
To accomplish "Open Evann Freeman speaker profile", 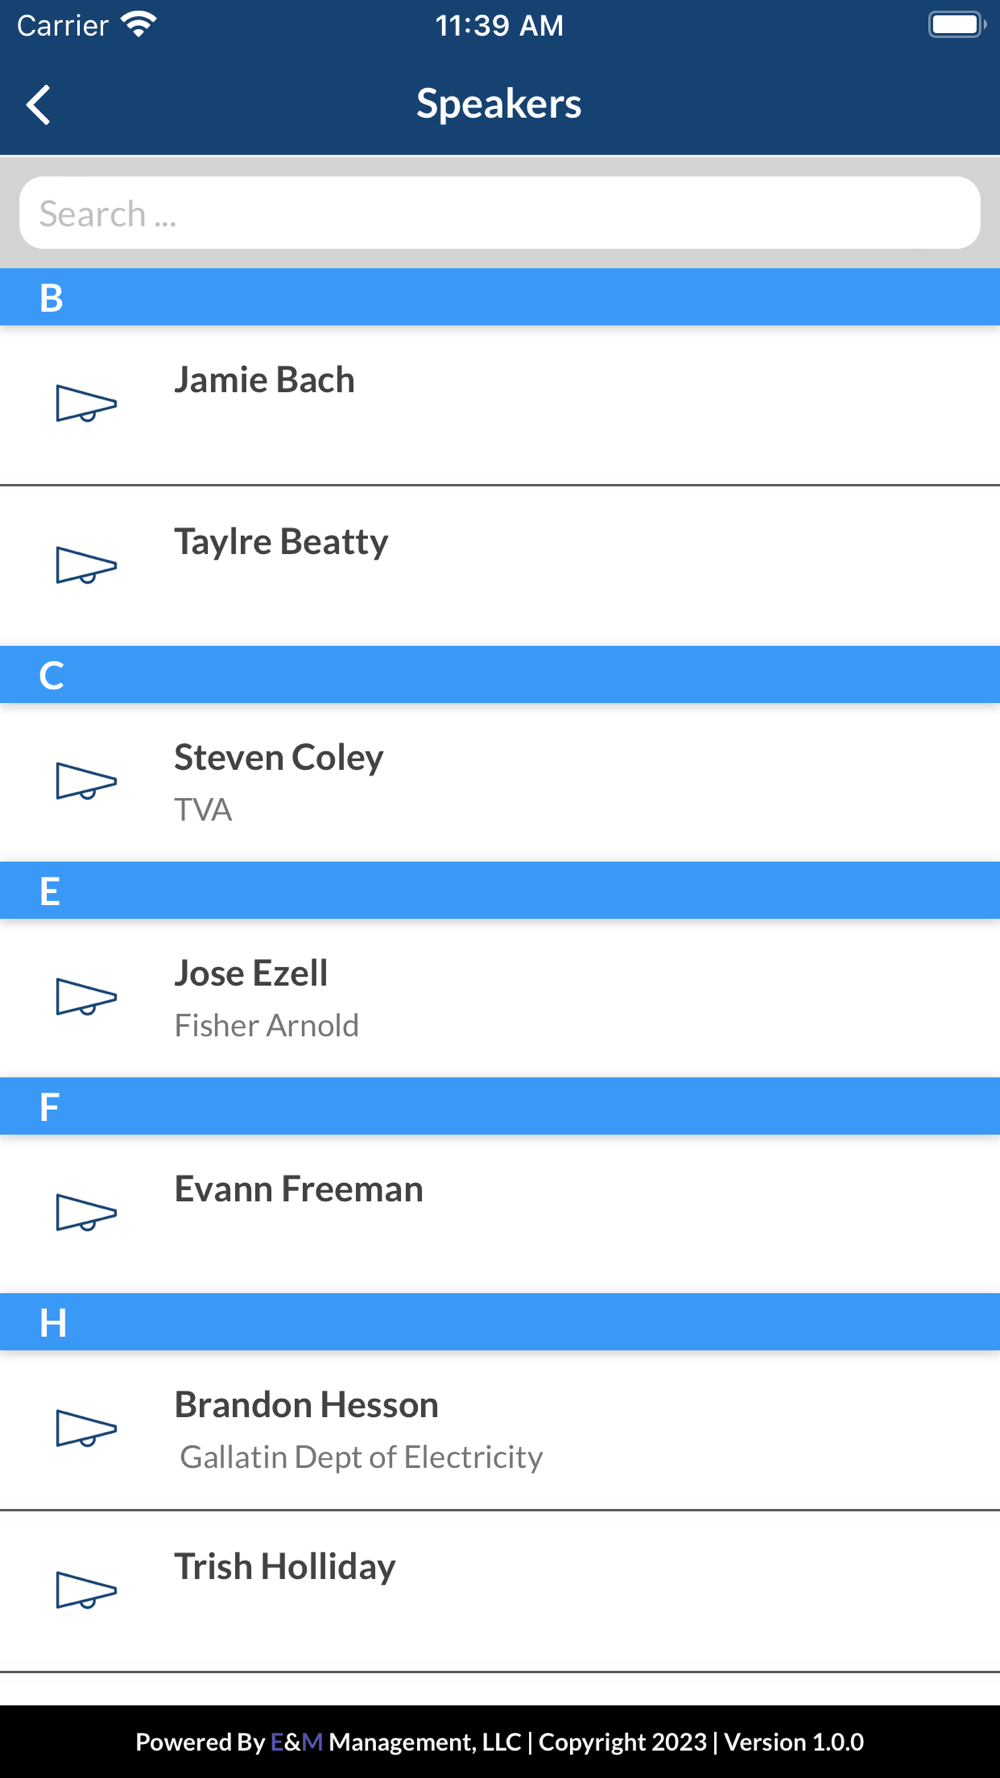I will (500, 1214).
